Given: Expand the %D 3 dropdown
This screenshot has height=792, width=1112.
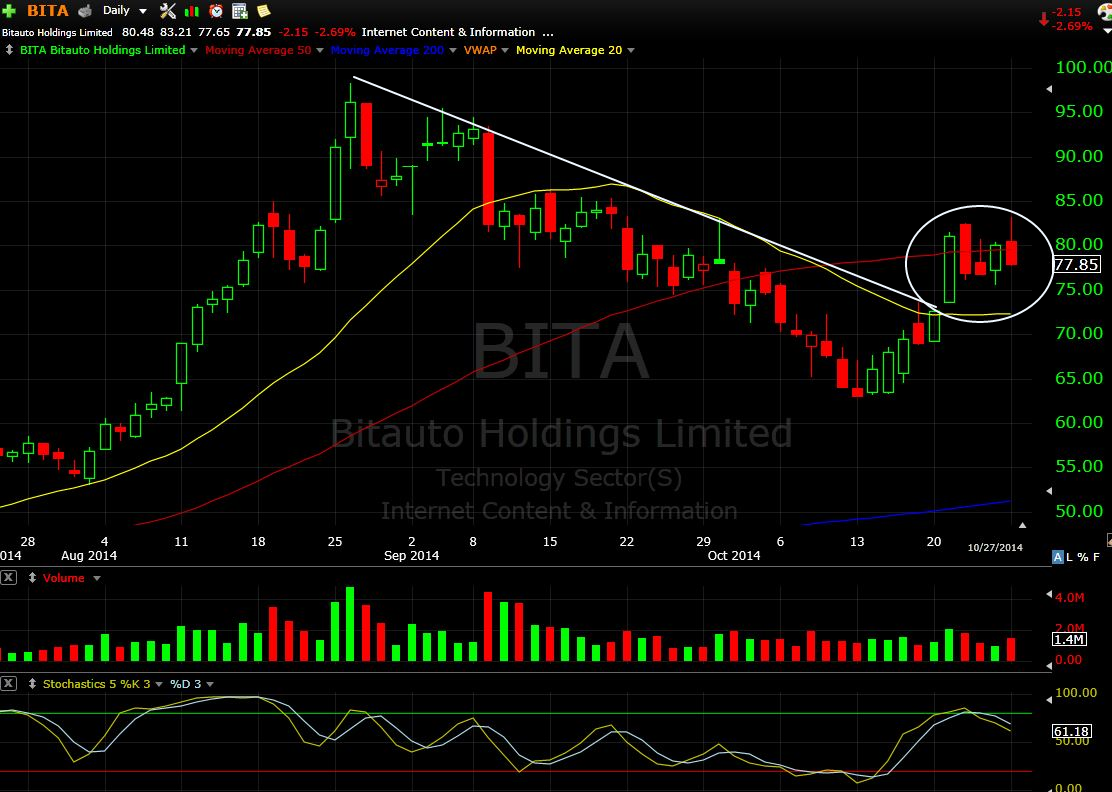Looking at the screenshot, I should tap(210, 684).
